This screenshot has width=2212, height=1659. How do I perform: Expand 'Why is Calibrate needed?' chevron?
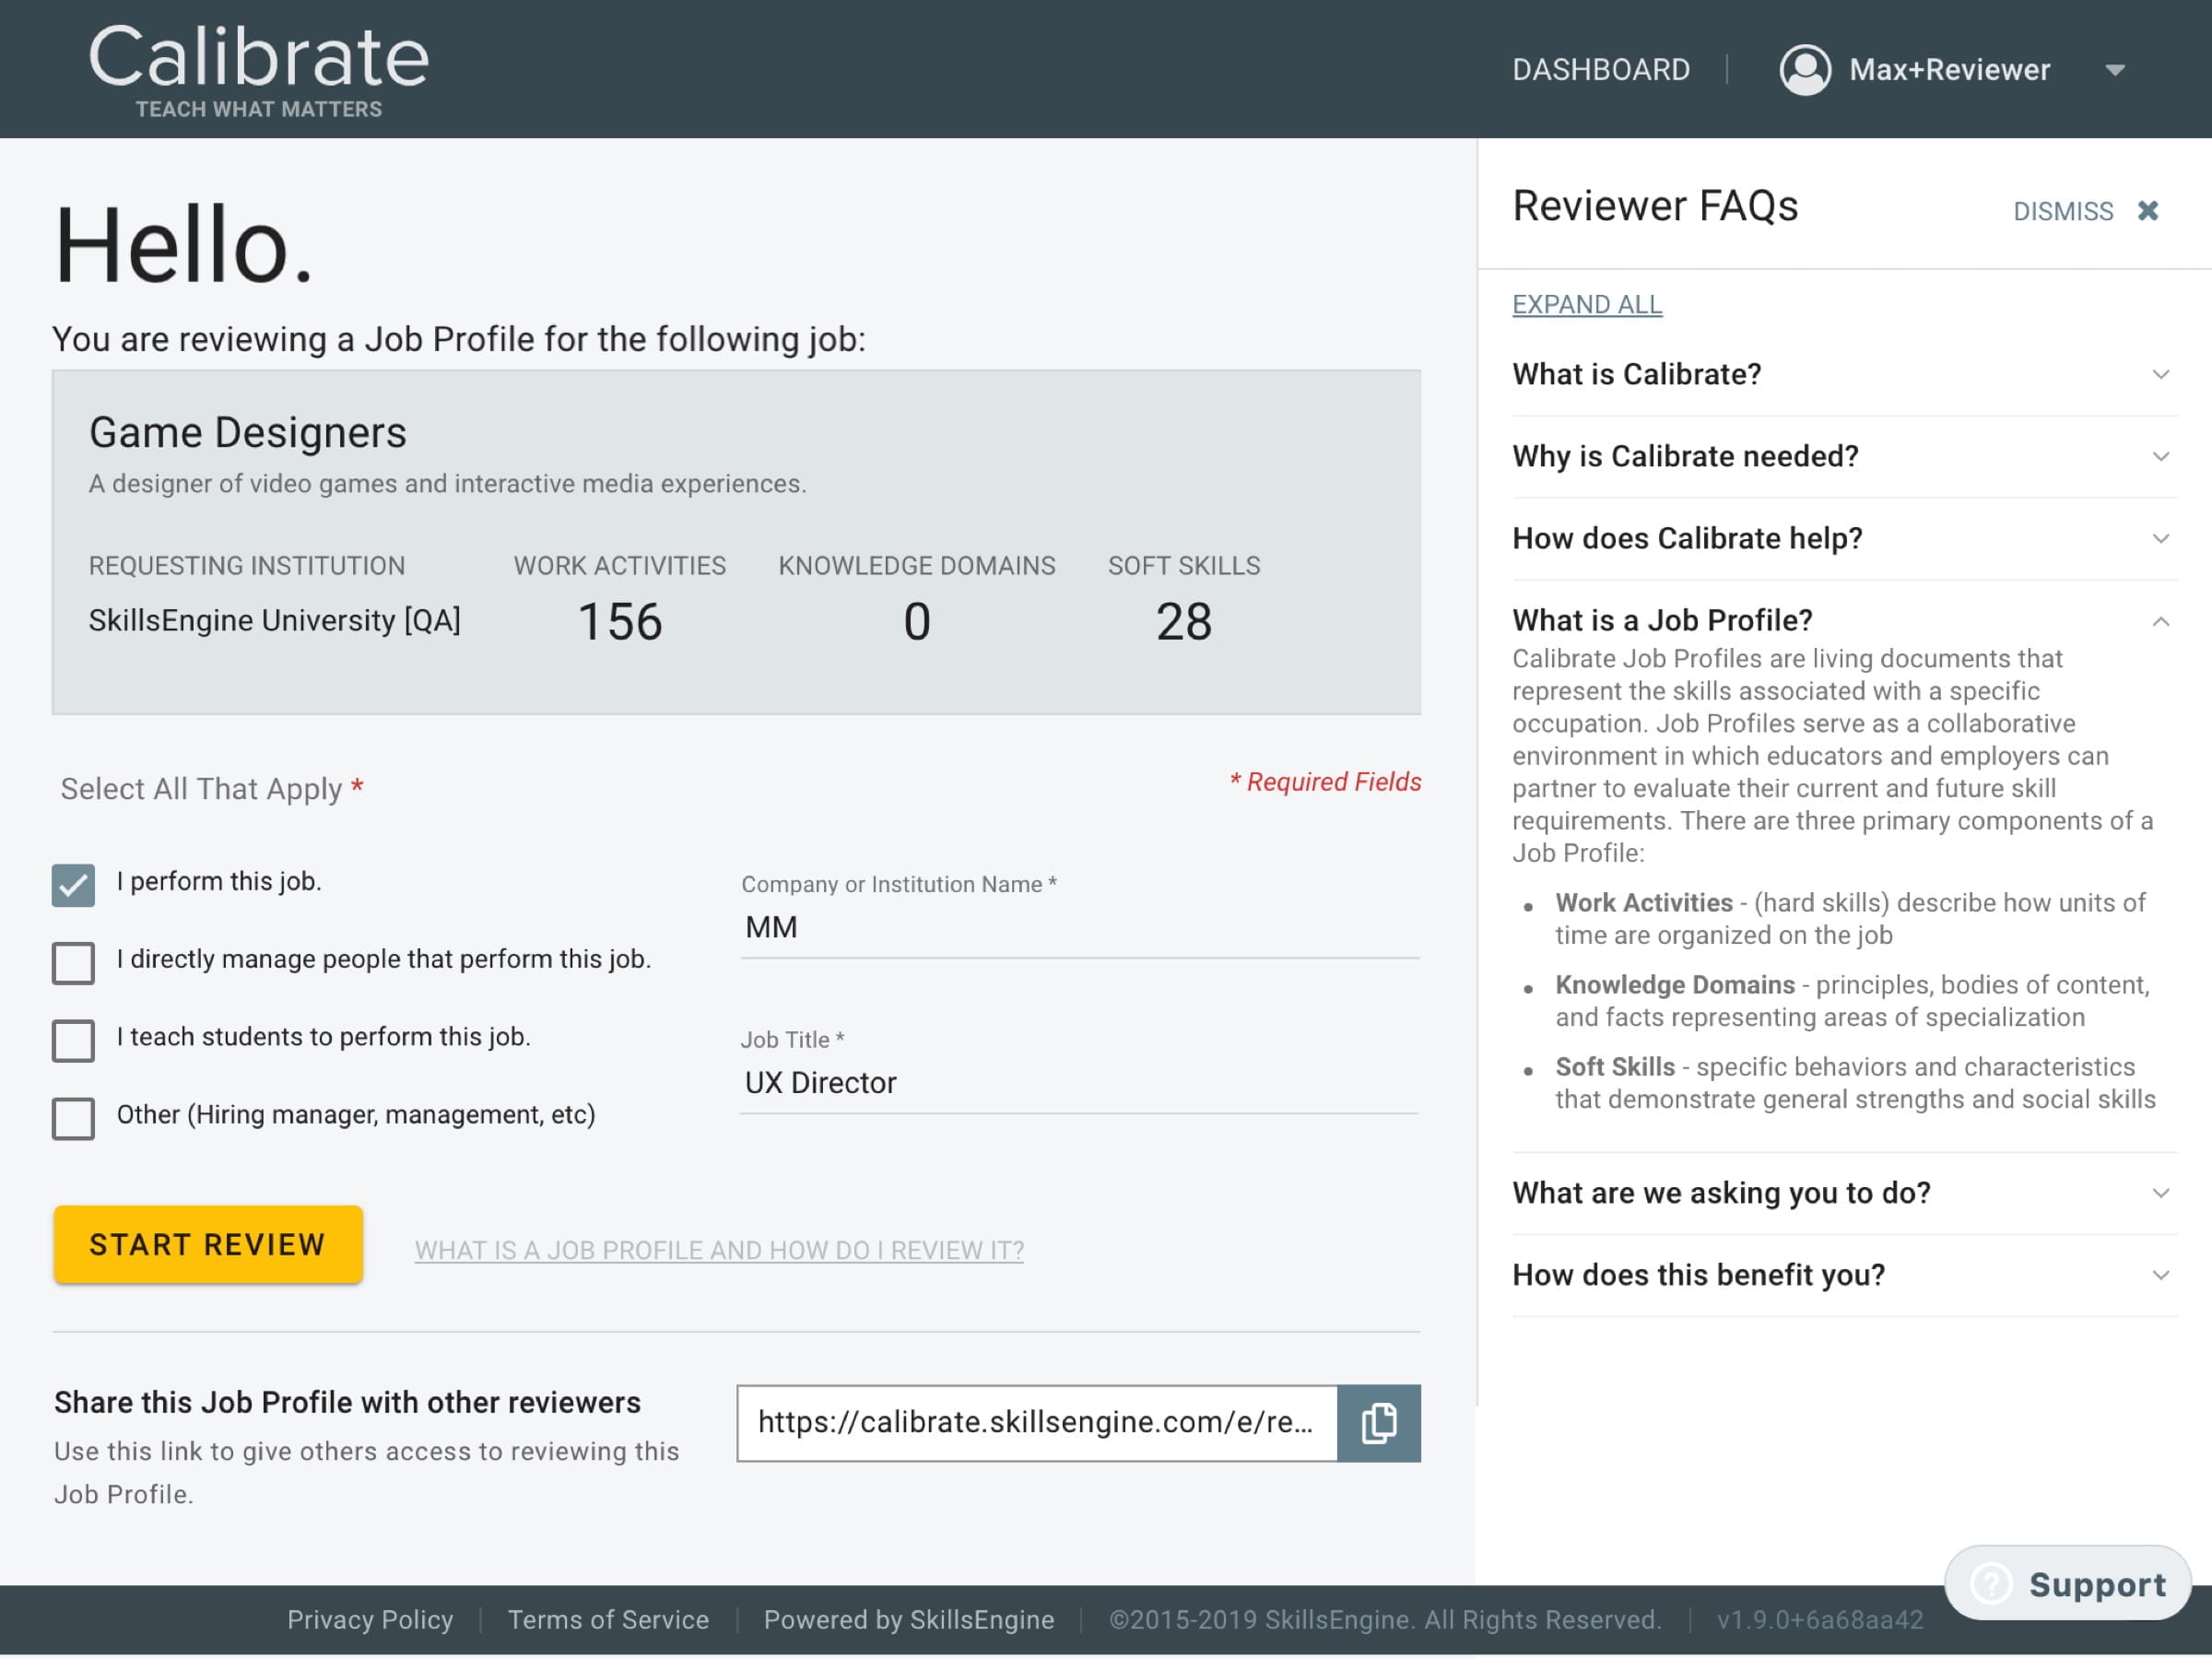[2160, 456]
